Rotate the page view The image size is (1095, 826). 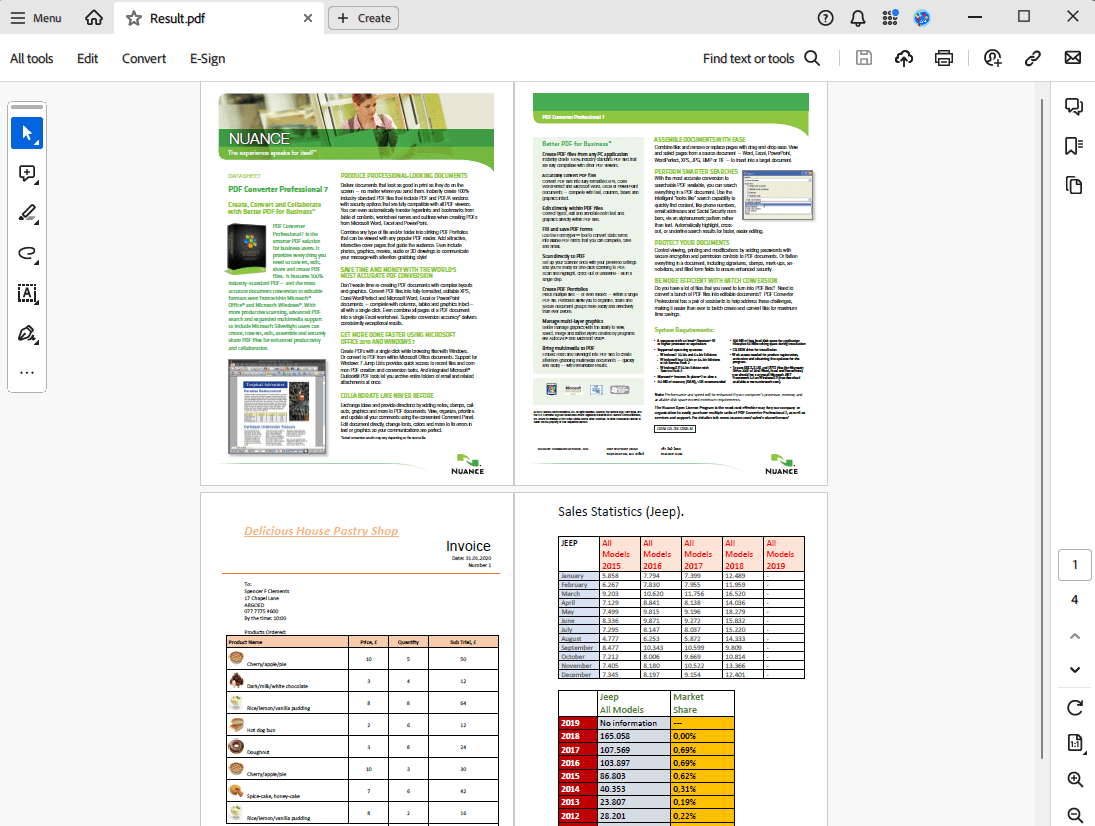click(x=1075, y=708)
